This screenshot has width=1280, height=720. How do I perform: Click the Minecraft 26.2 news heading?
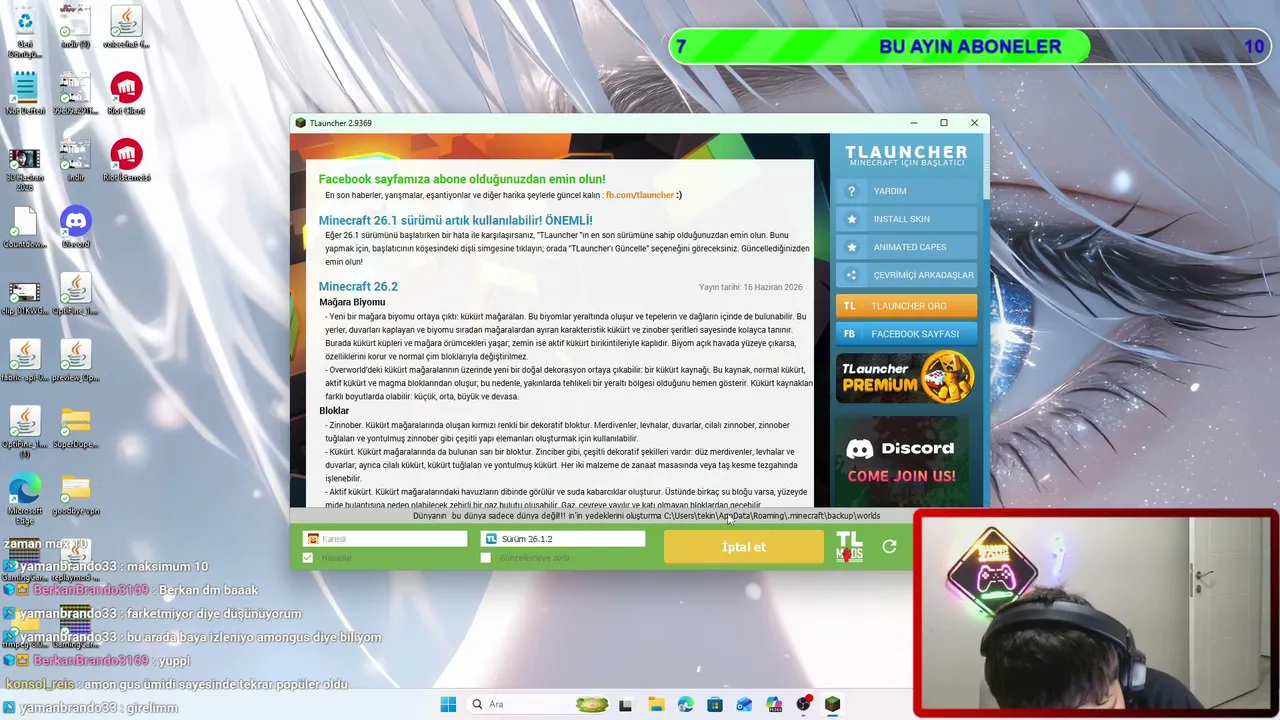(358, 287)
